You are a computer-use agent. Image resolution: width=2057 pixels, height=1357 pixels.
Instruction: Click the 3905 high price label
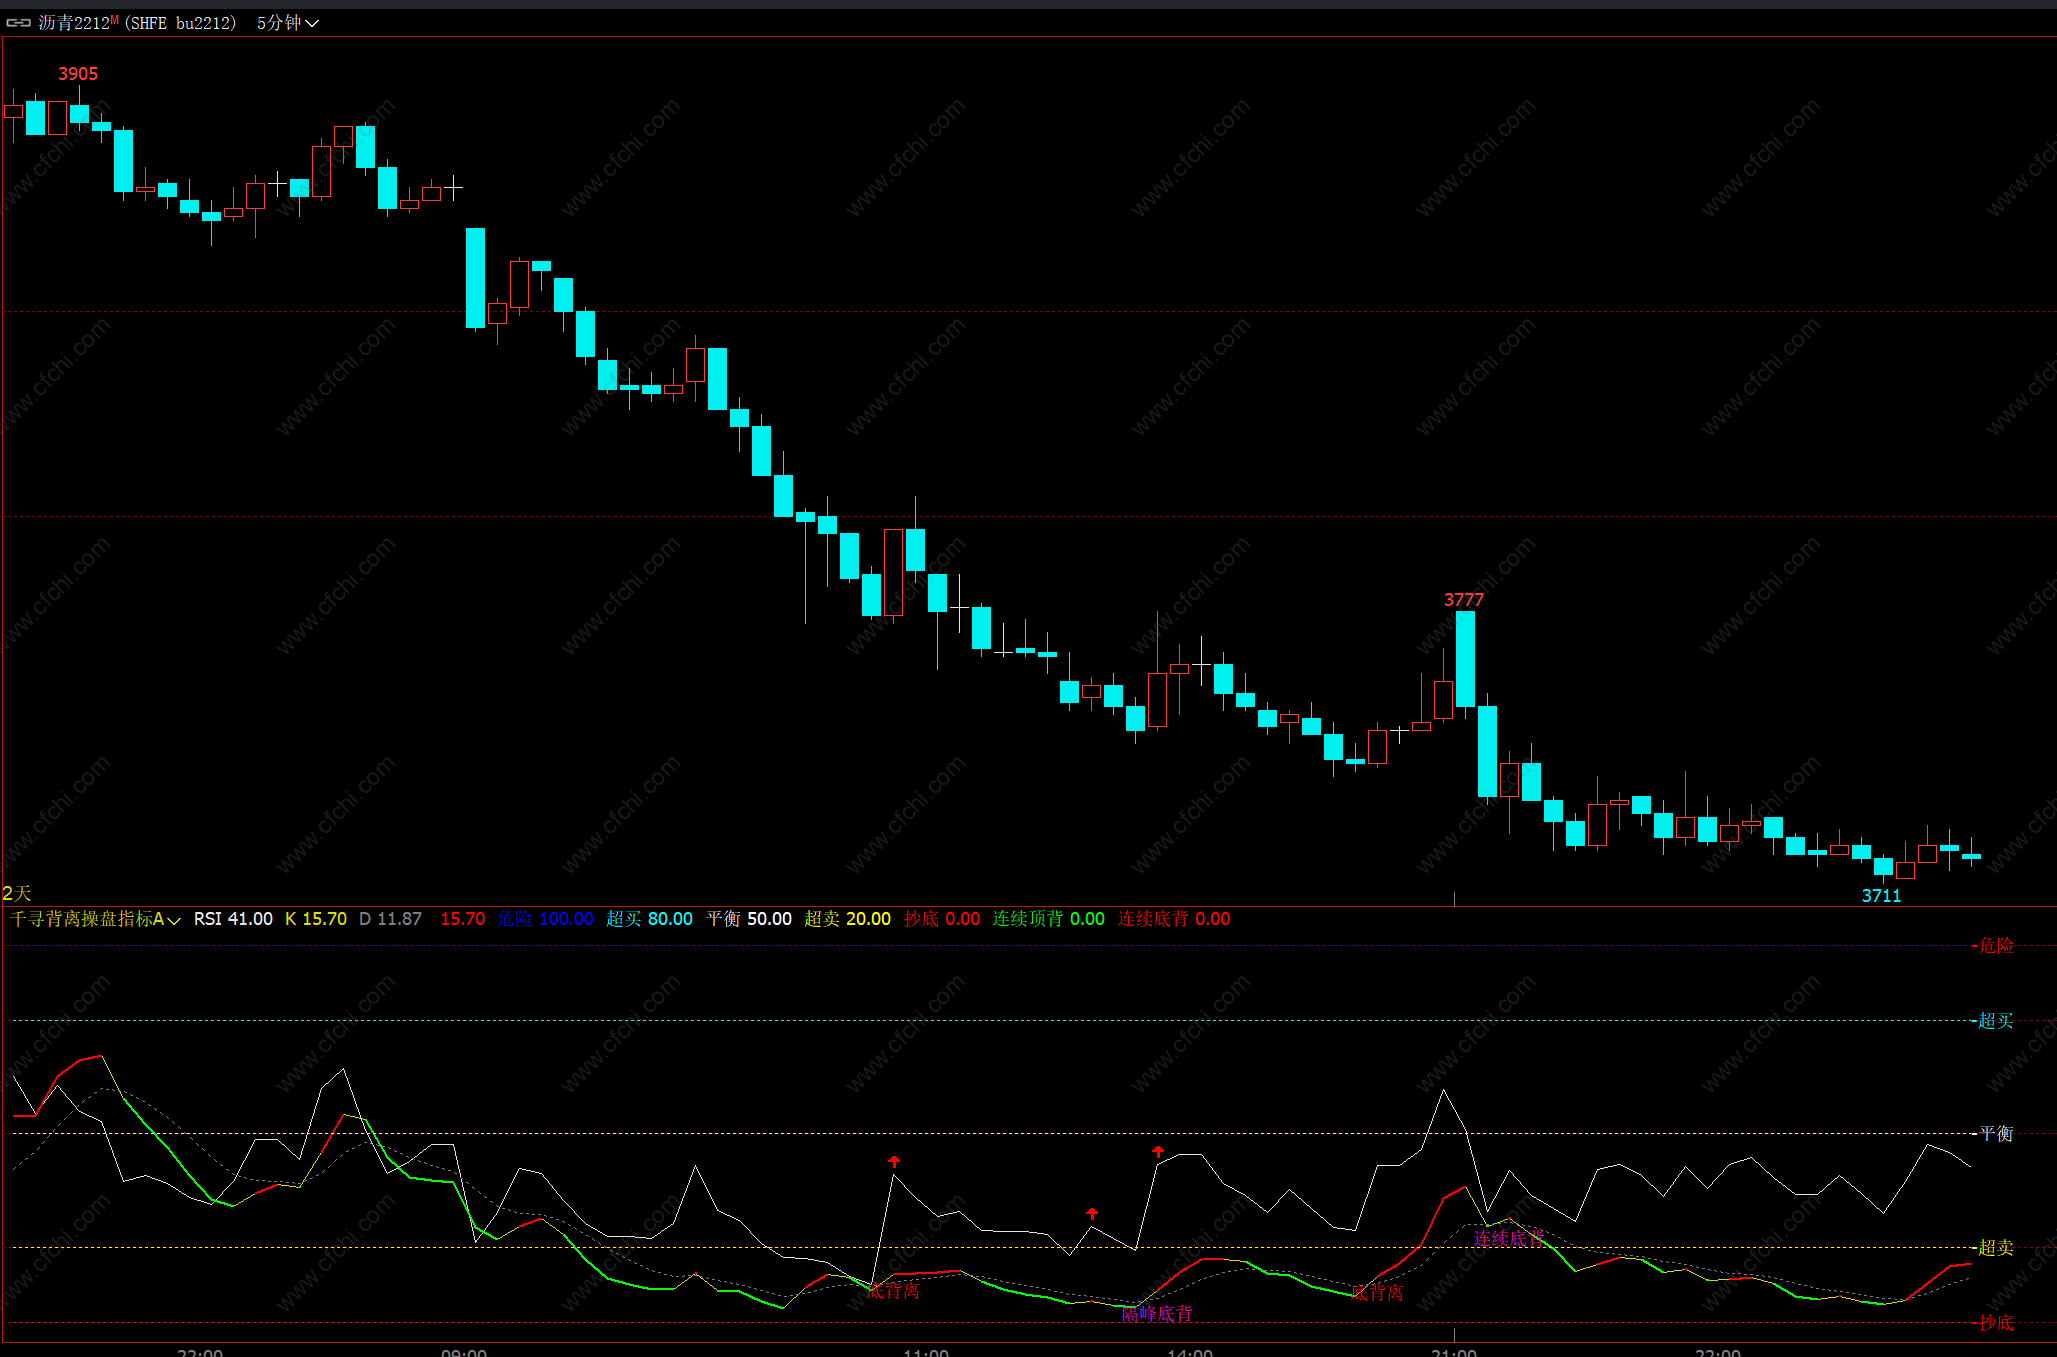(x=78, y=74)
